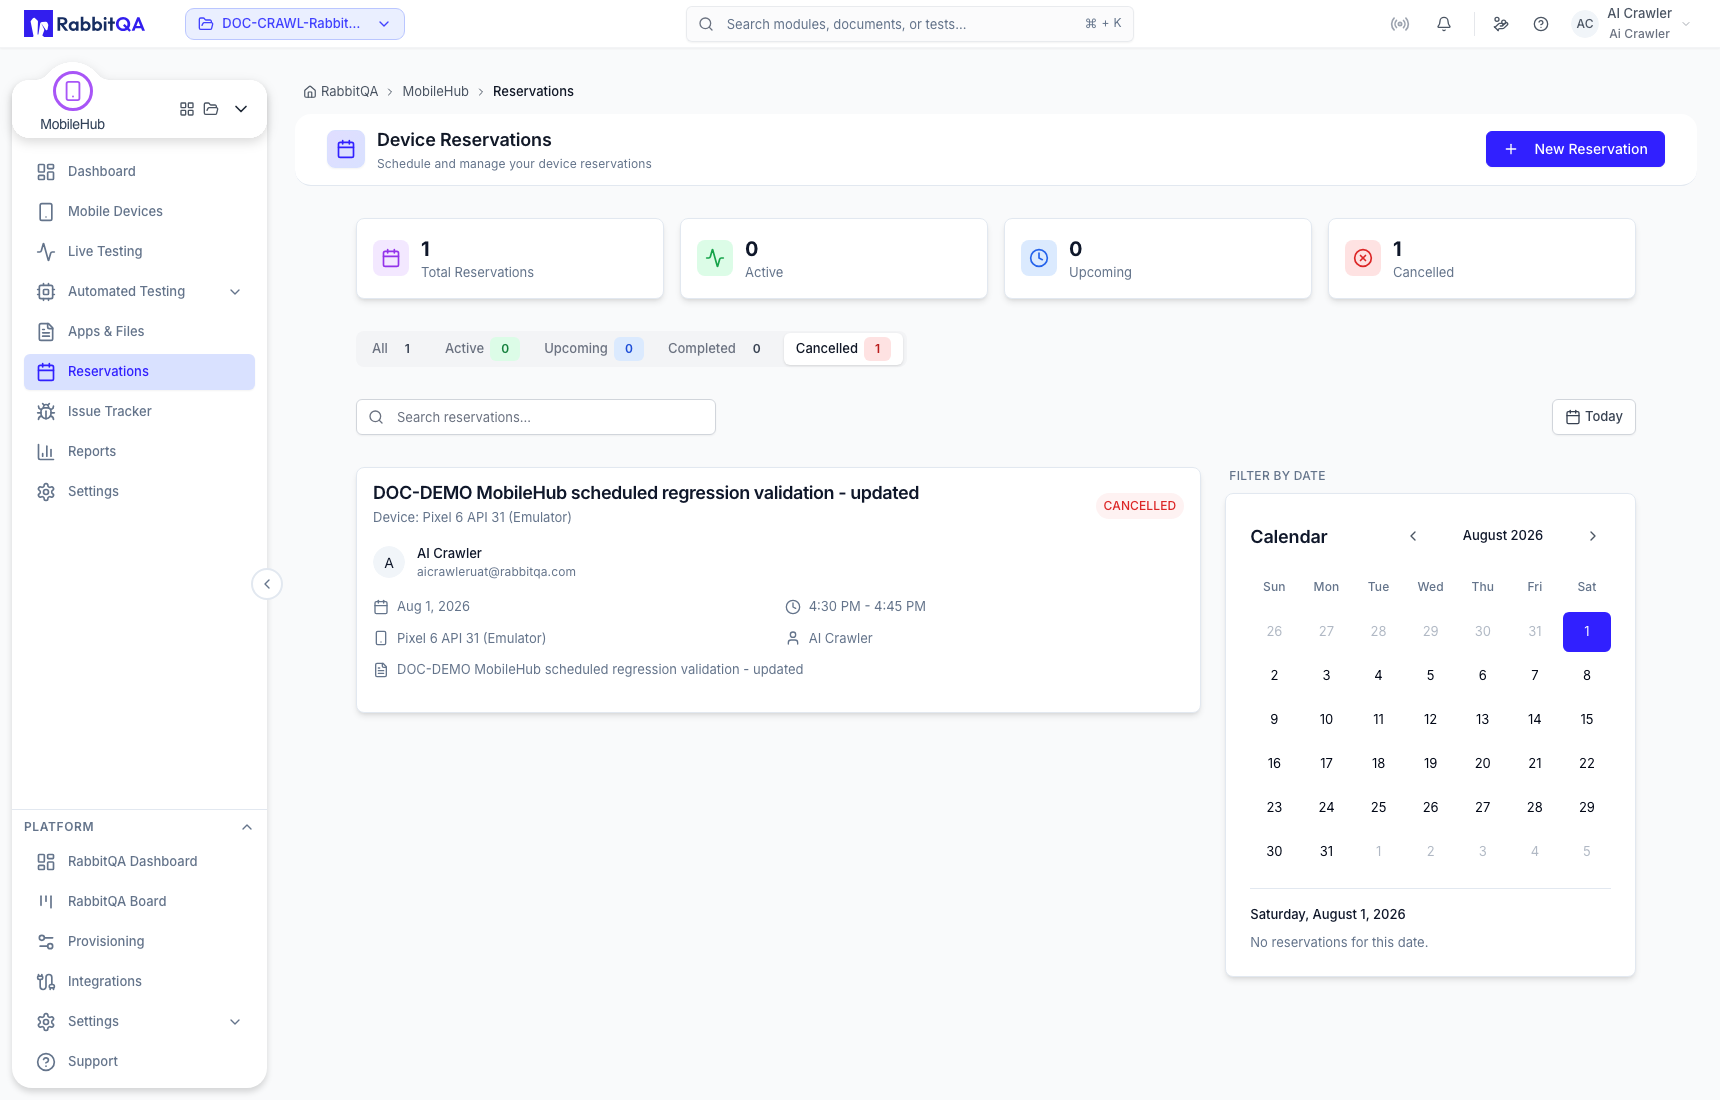
Task: Expand the platform Settings submenu
Action: pos(235,1022)
